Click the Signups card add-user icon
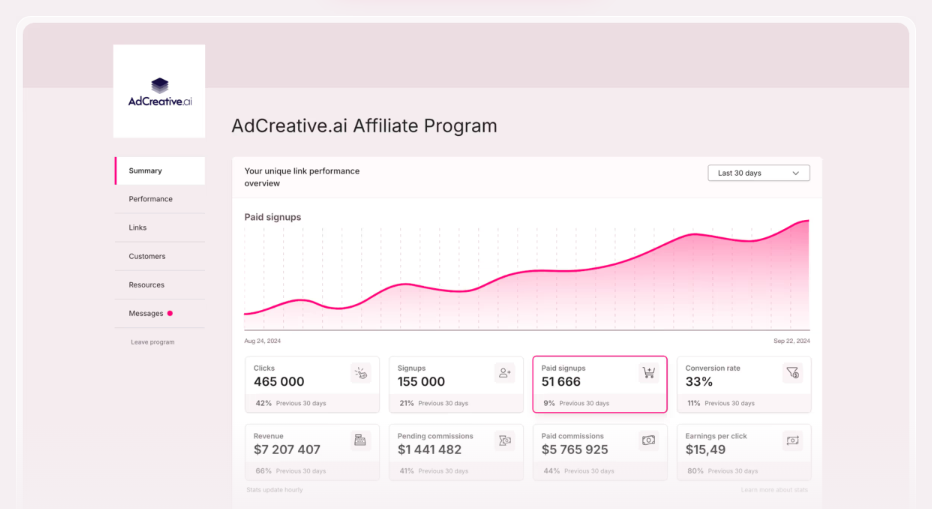Screen dimensions: 932x509 505,373
